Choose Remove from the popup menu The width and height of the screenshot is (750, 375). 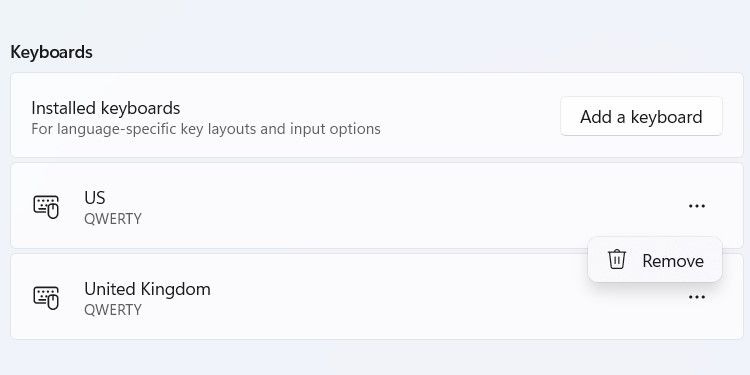[654, 260]
